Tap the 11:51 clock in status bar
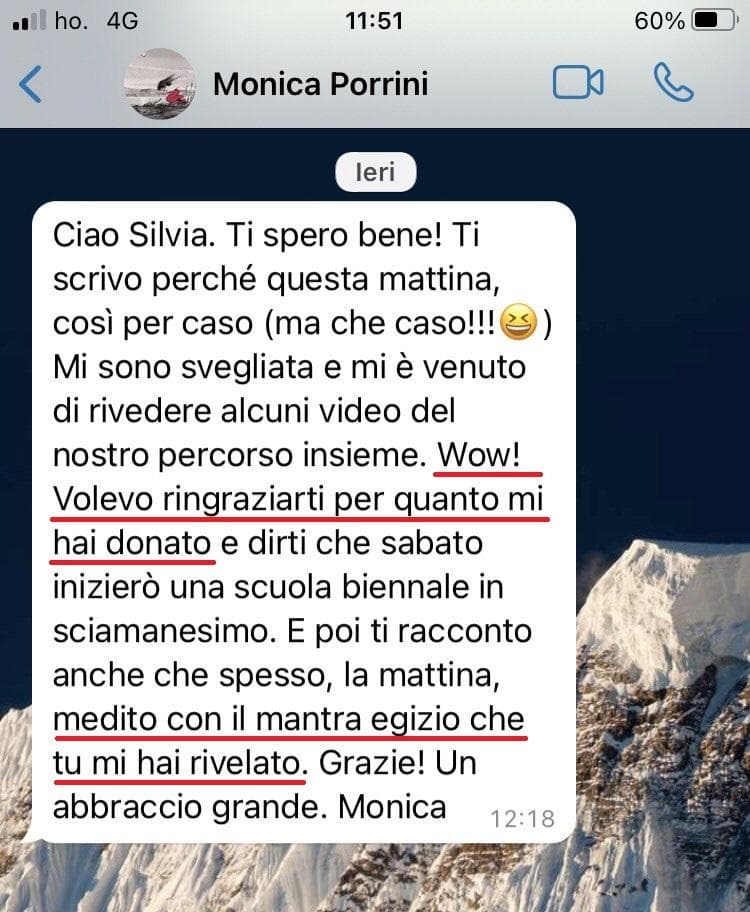 click(x=374, y=21)
